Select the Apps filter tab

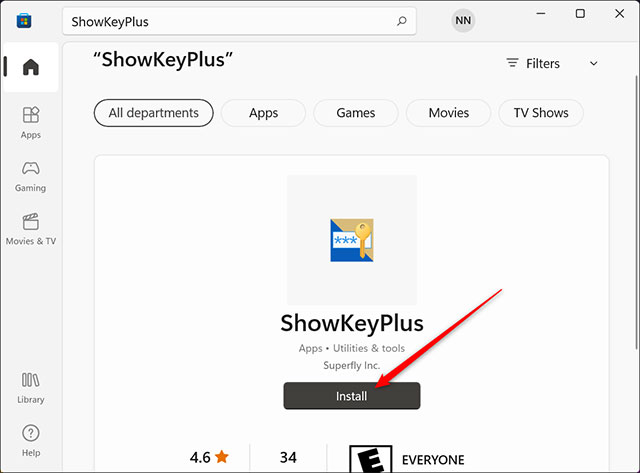(x=263, y=113)
